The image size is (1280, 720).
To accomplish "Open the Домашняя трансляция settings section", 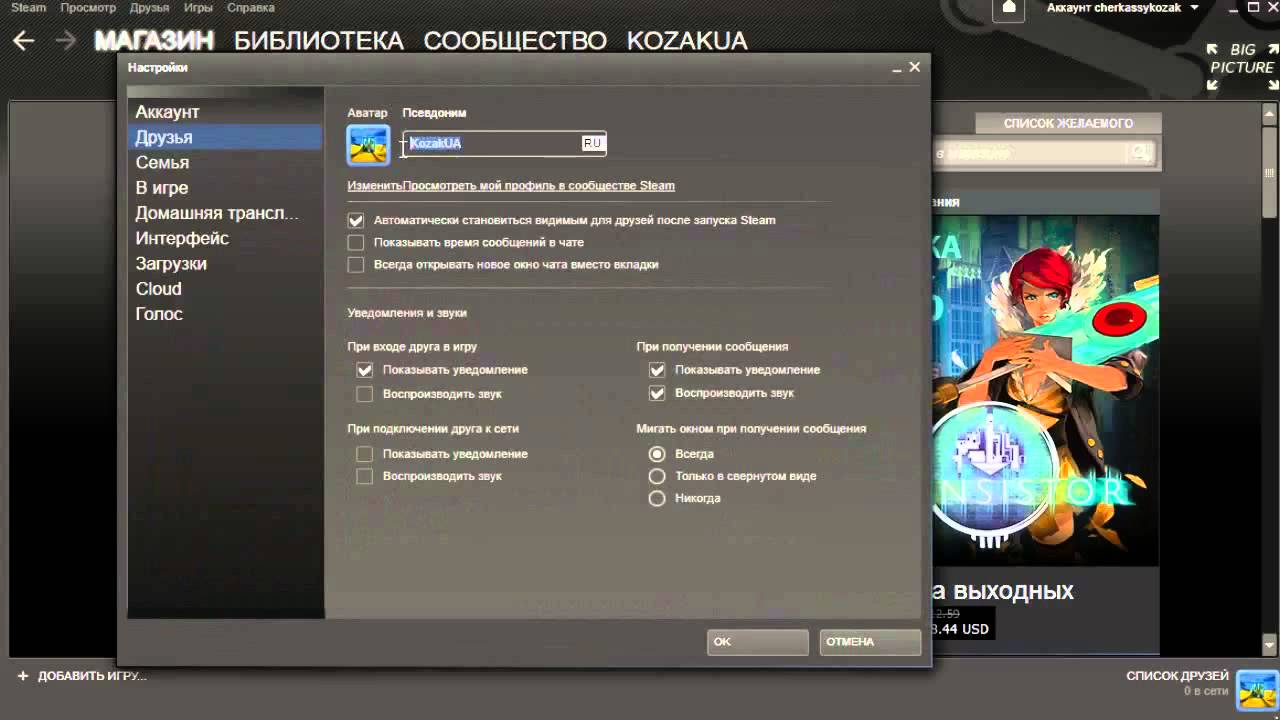I will (x=225, y=213).
